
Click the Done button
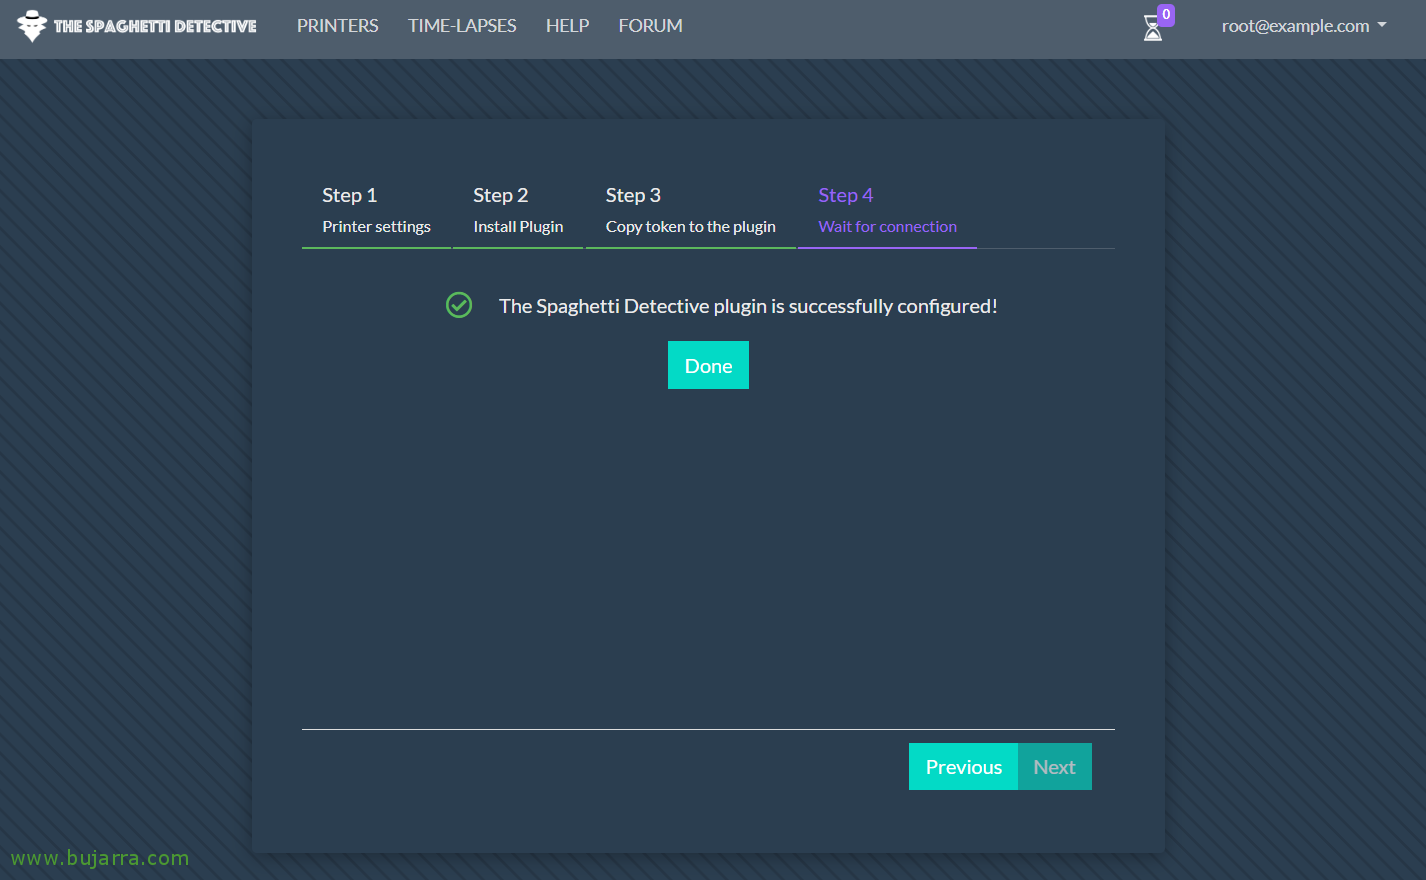[x=708, y=365]
